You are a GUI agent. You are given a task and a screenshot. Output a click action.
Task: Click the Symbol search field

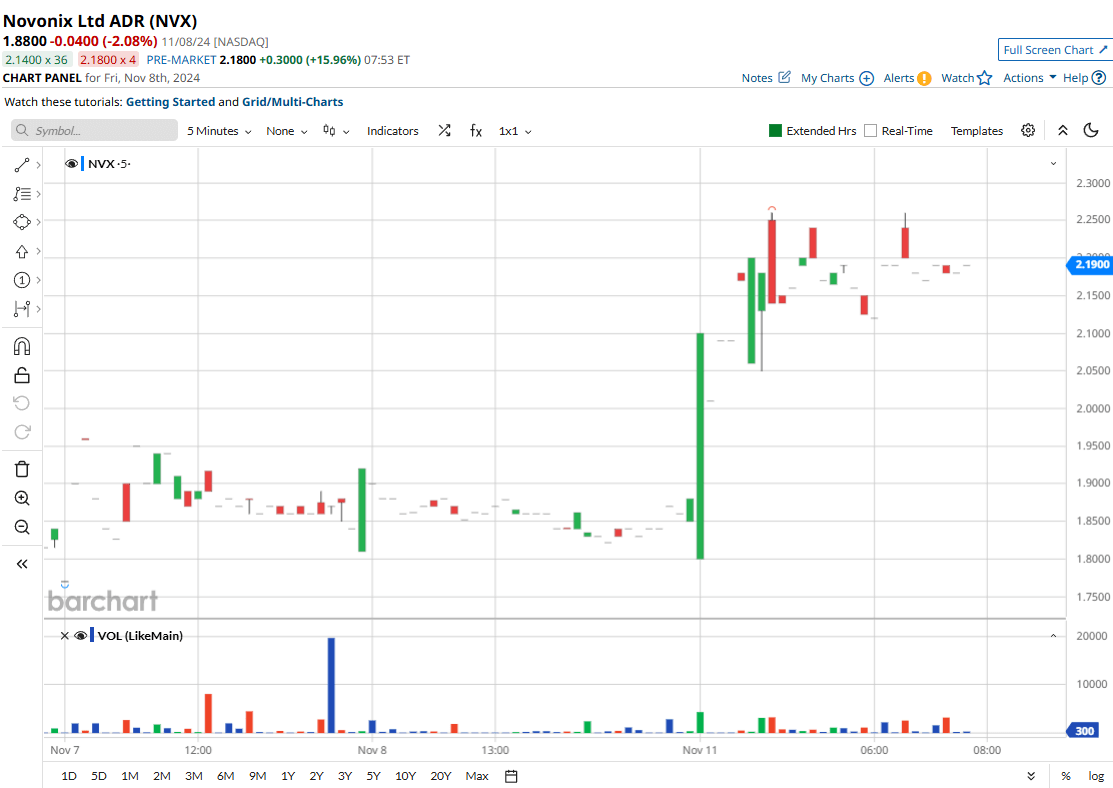[x=94, y=130]
